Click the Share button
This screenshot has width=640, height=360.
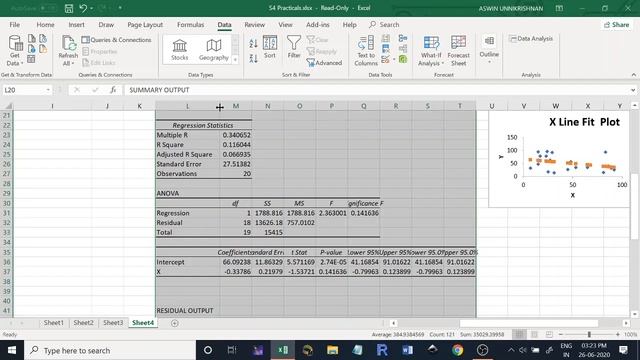coord(617,25)
